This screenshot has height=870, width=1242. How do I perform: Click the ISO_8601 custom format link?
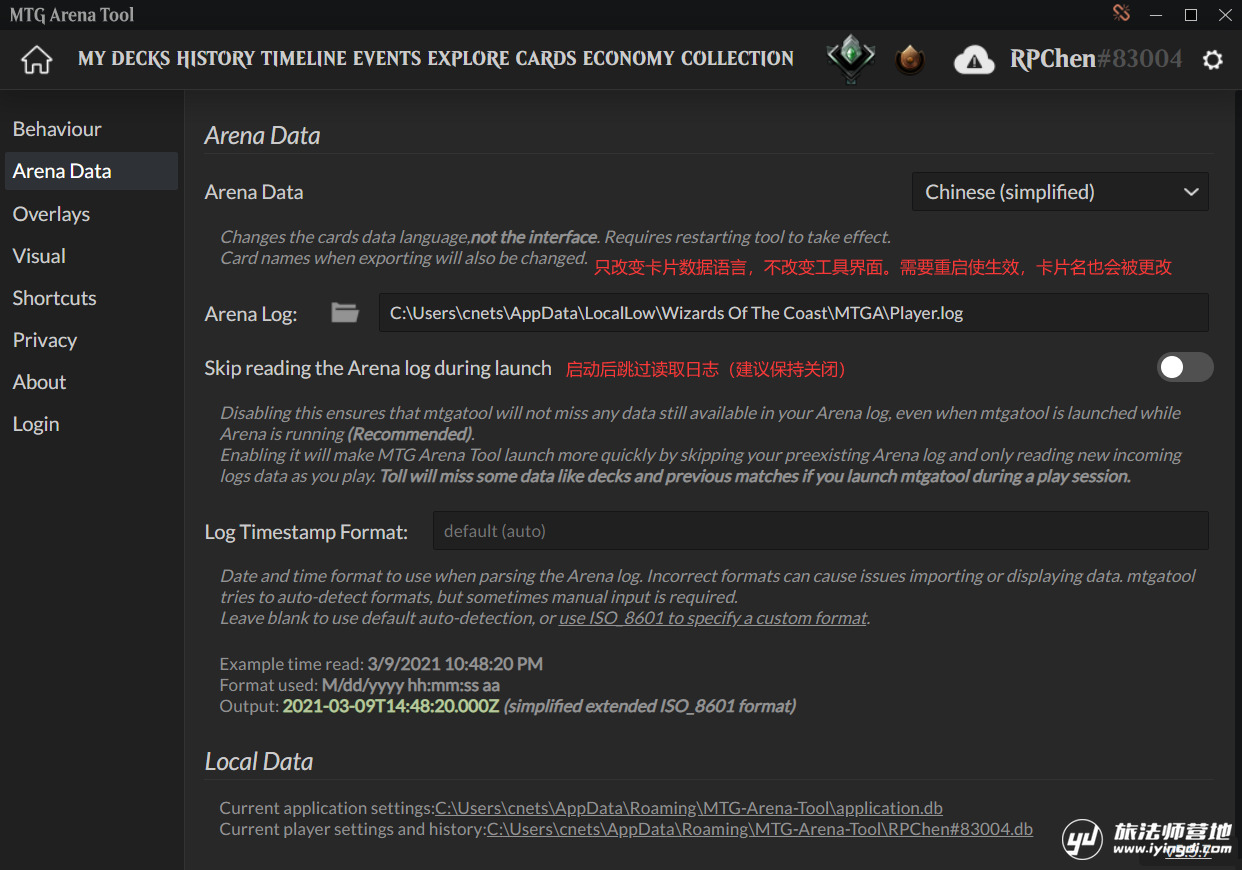coord(713,618)
